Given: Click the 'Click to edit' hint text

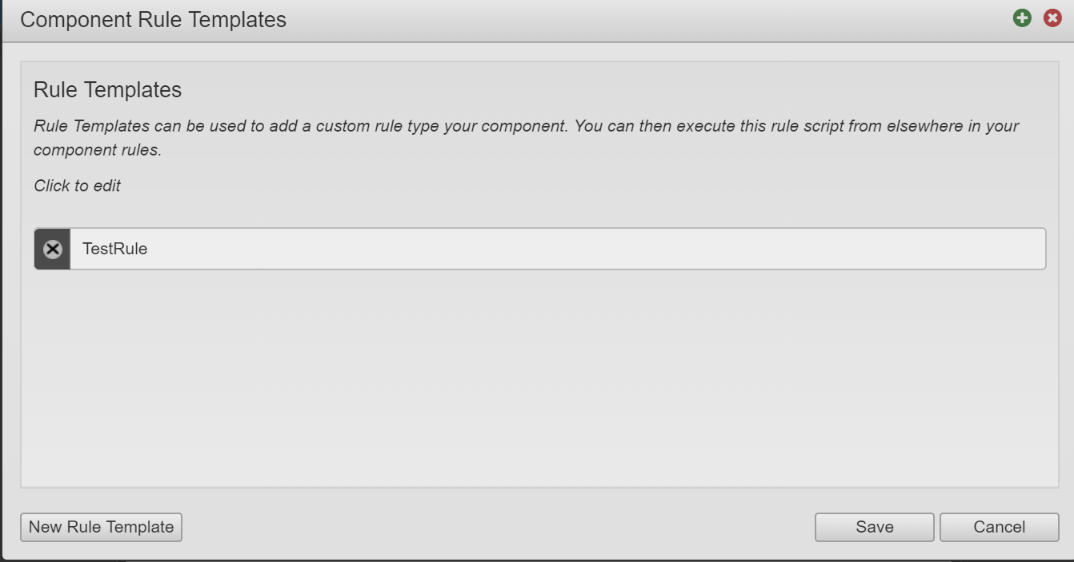Looking at the screenshot, I should coord(77,186).
